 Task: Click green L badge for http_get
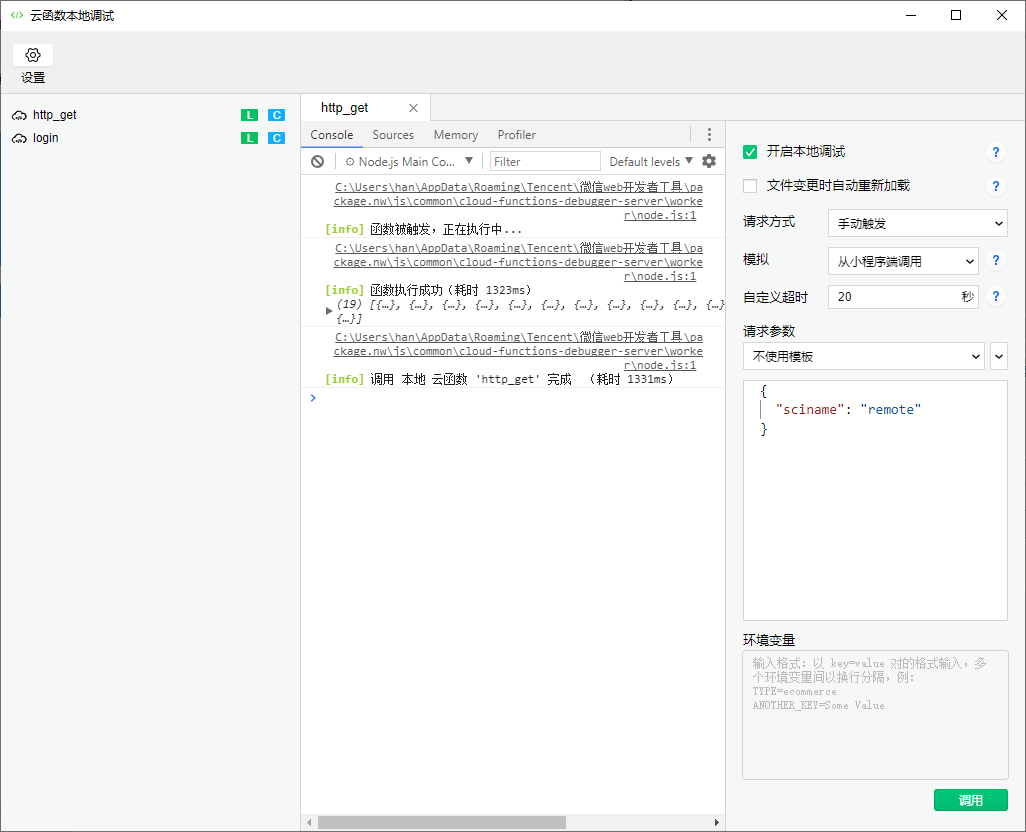[x=249, y=115]
